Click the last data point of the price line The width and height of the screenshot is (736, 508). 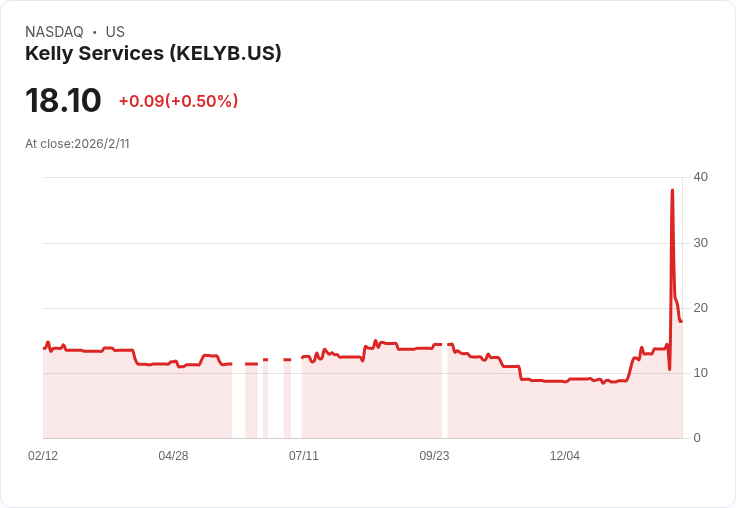tap(681, 321)
